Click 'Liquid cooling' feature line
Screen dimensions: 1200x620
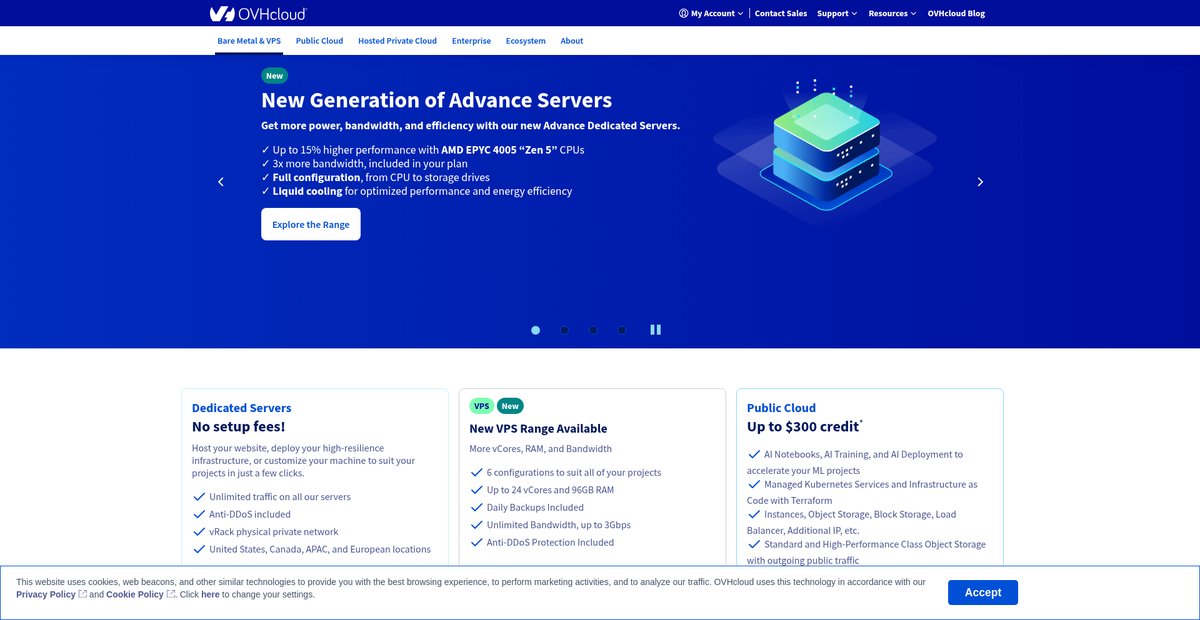[417, 191]
